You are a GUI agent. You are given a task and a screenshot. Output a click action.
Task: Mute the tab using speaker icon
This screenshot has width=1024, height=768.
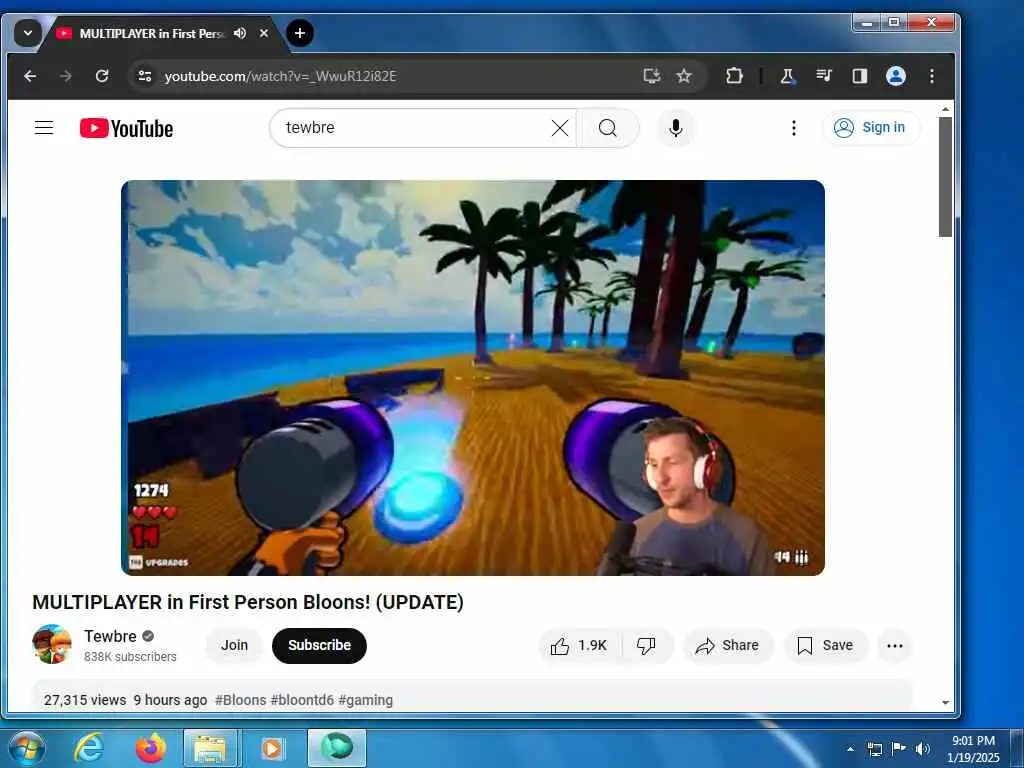(240, 33)
